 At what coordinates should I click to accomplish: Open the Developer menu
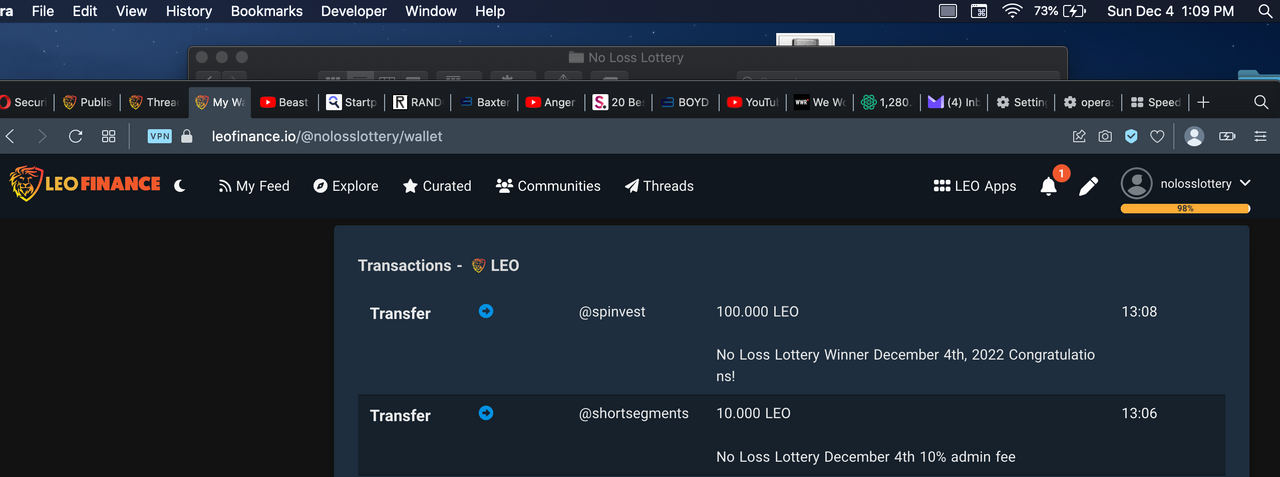point(353,11)
